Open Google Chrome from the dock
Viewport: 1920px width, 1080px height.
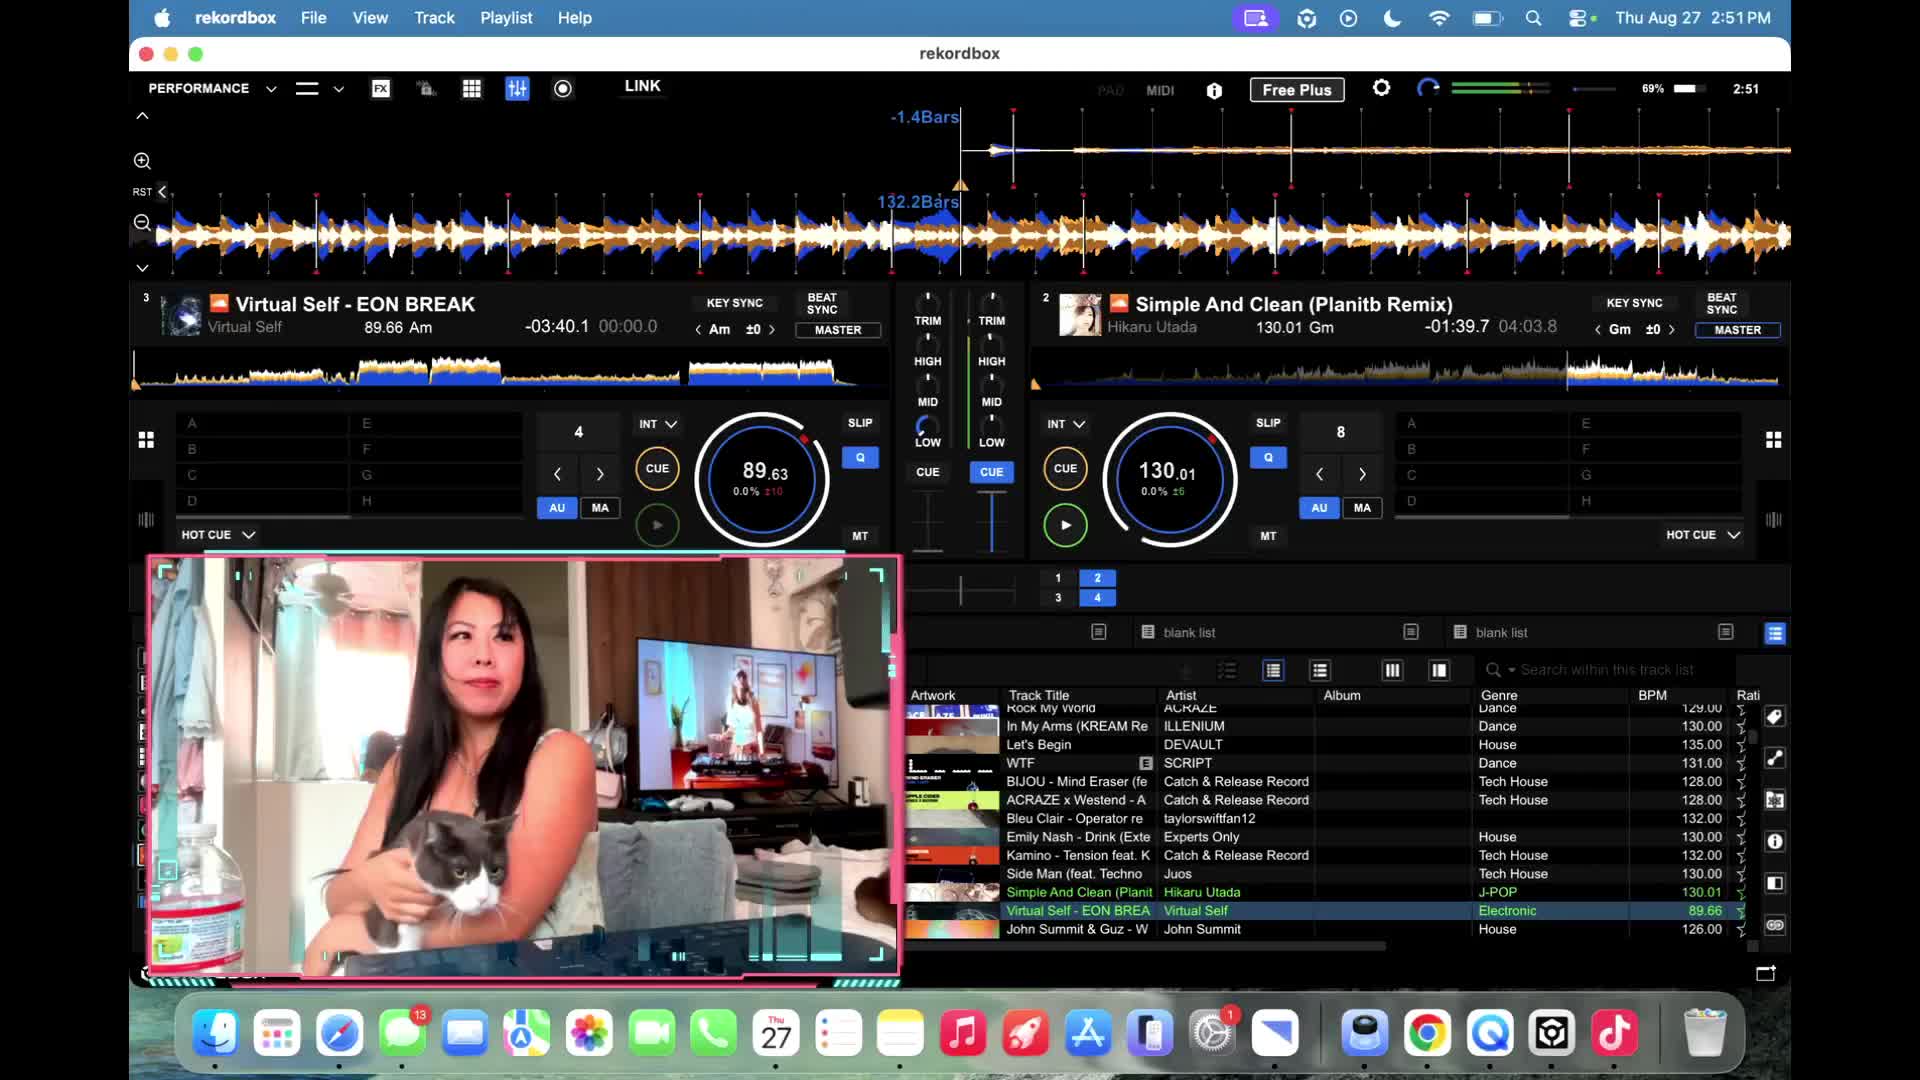coord(1427,1033)
